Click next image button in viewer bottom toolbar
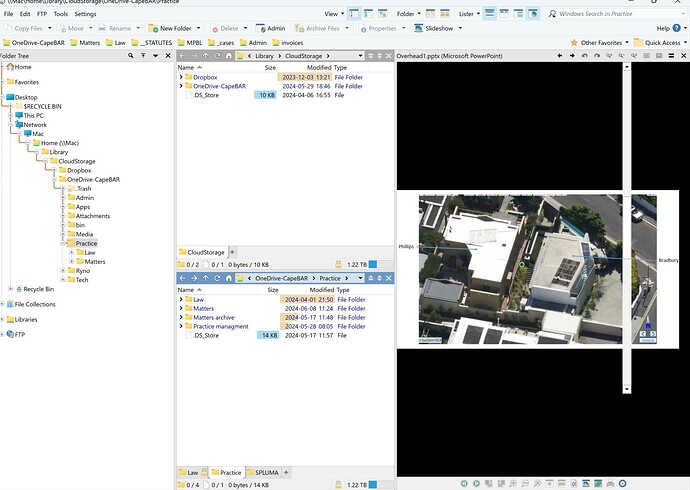This screenshot has height=490, width=690. pyautogui.click(x=476, y=483)
